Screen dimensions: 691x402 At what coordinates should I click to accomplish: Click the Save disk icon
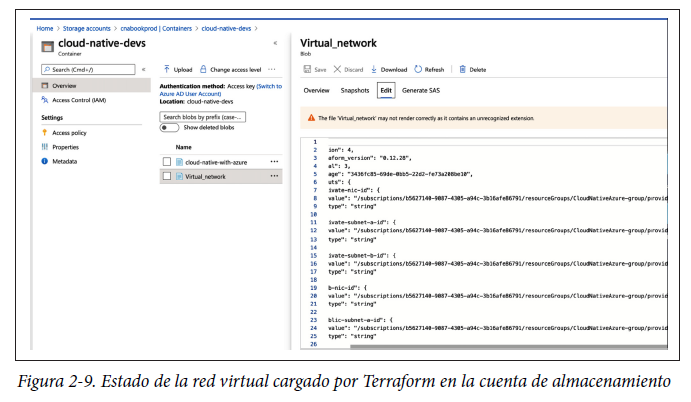click(x=307, y=70)
